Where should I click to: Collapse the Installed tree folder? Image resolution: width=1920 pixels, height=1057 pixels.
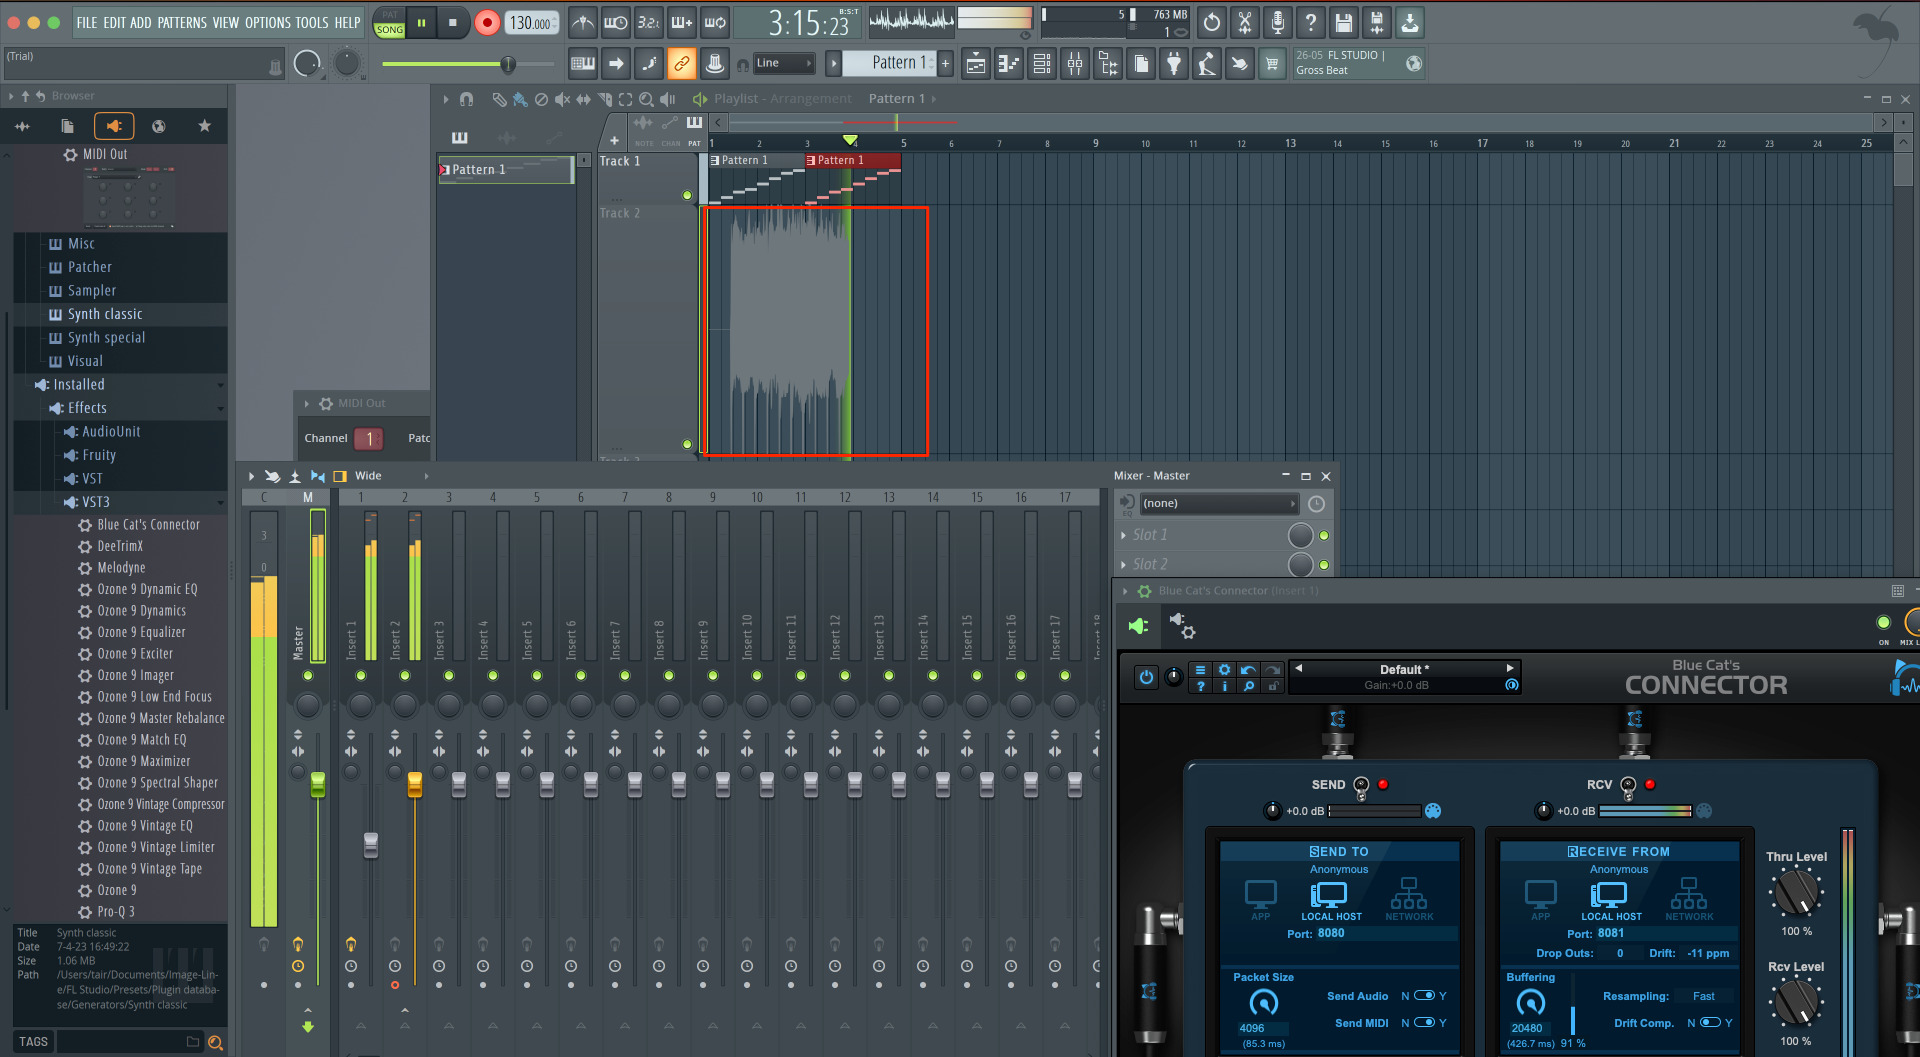78,384
